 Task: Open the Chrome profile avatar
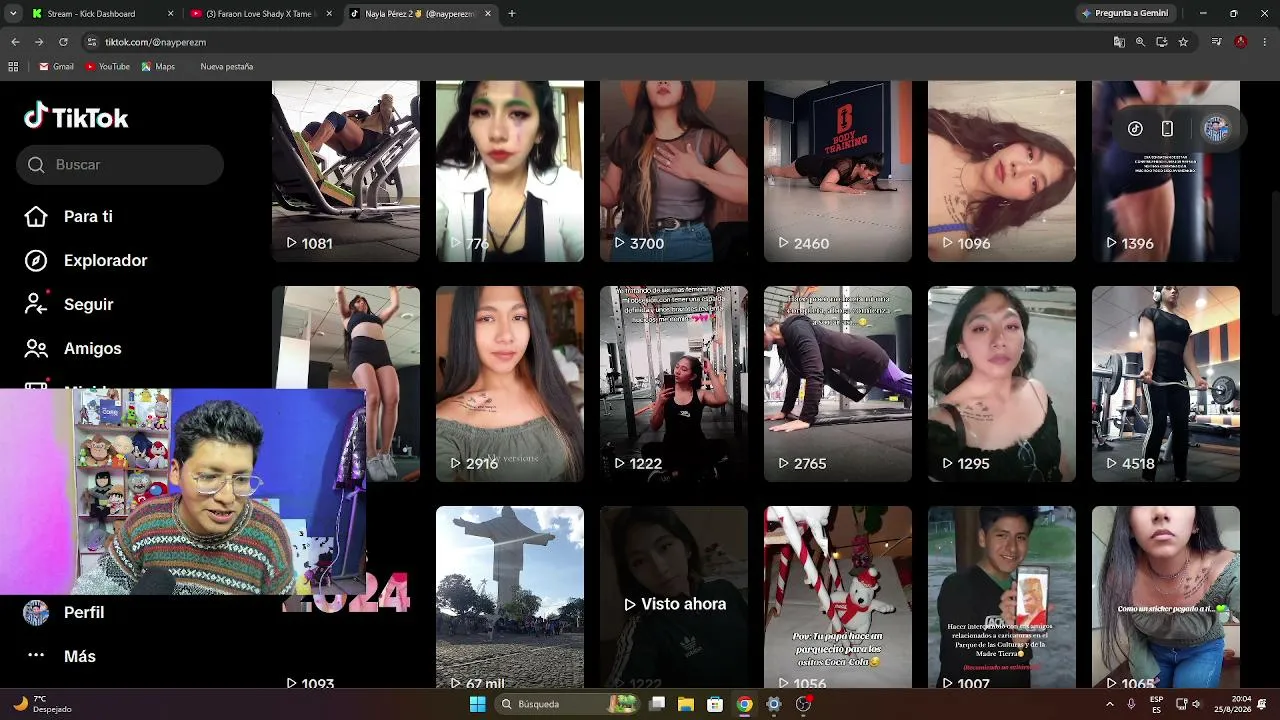(1241, 42)
